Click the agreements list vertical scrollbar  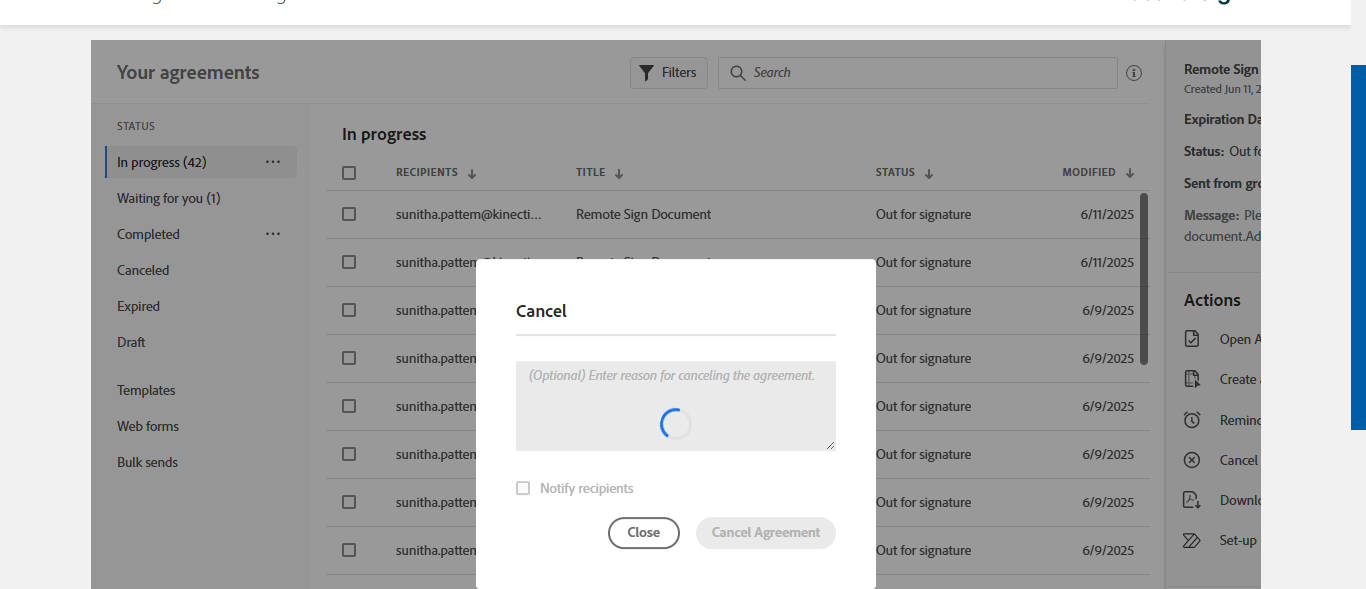coord(1144,279)
